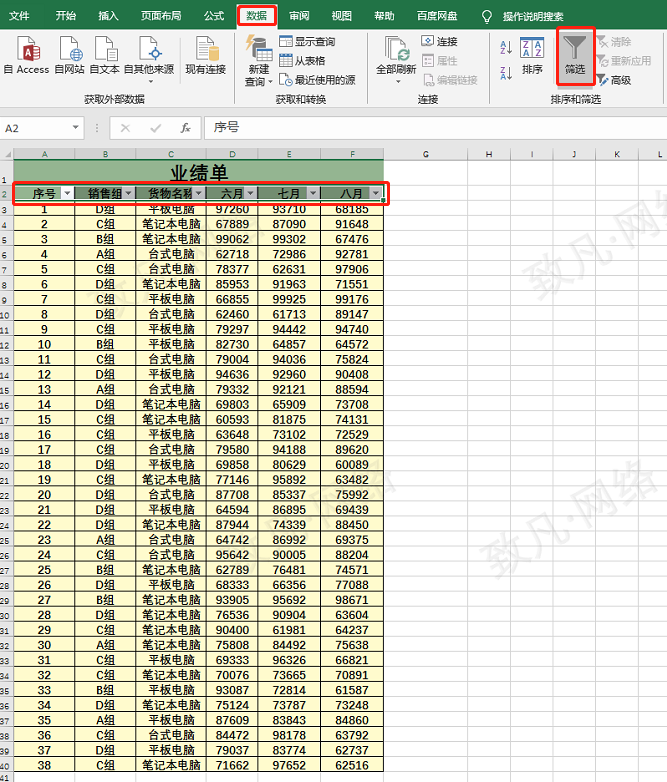
Task: Open the Baidu Netdisk (百度网盘) tab
Action: [437, 16]
